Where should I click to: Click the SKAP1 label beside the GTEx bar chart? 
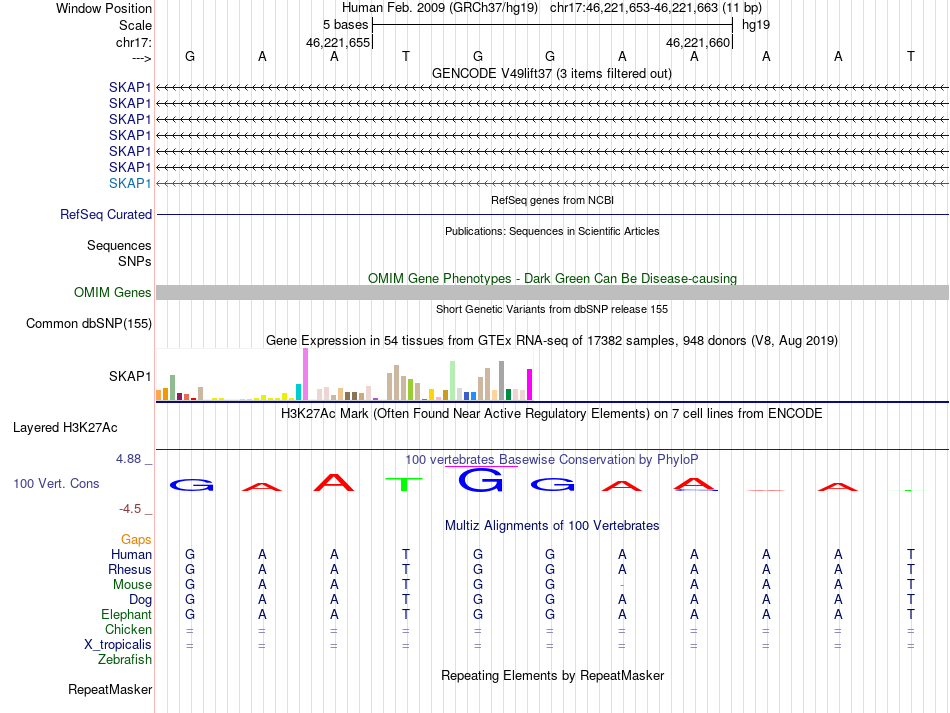130,376
